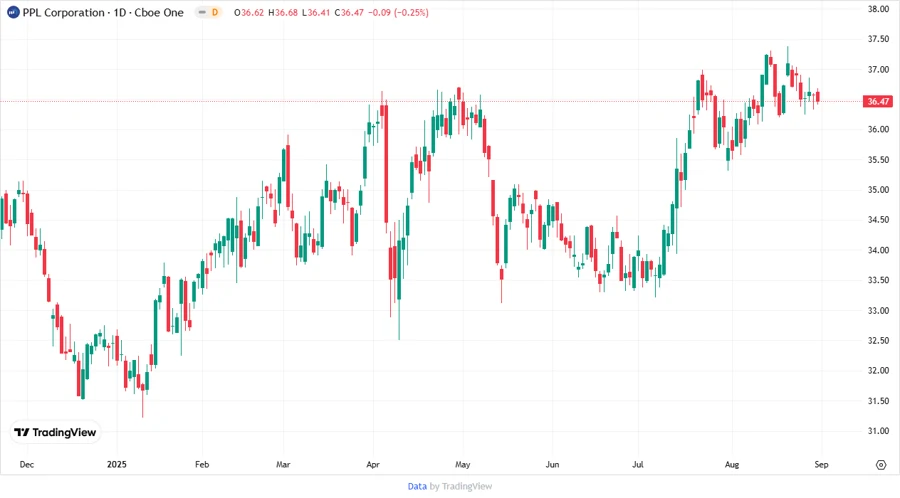
Task: Click the 34.00 price scale label
Action: tap(878, 250)
